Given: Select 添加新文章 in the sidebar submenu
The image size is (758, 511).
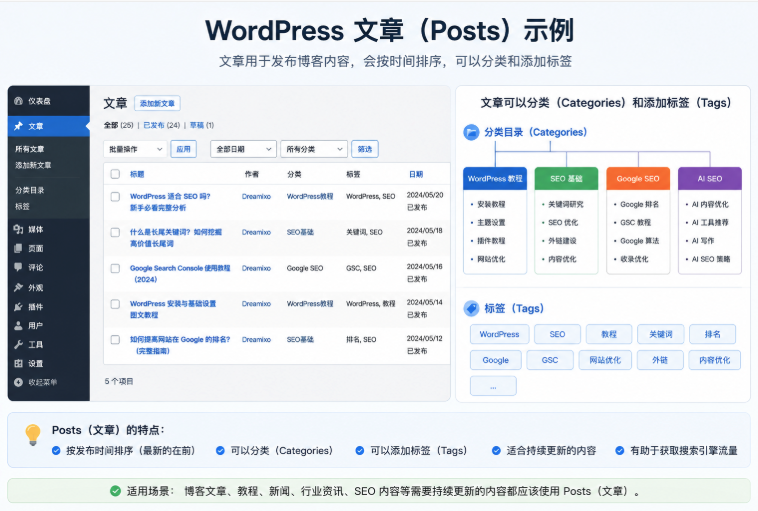Looking at the screenshot, I should pos(33,165).
